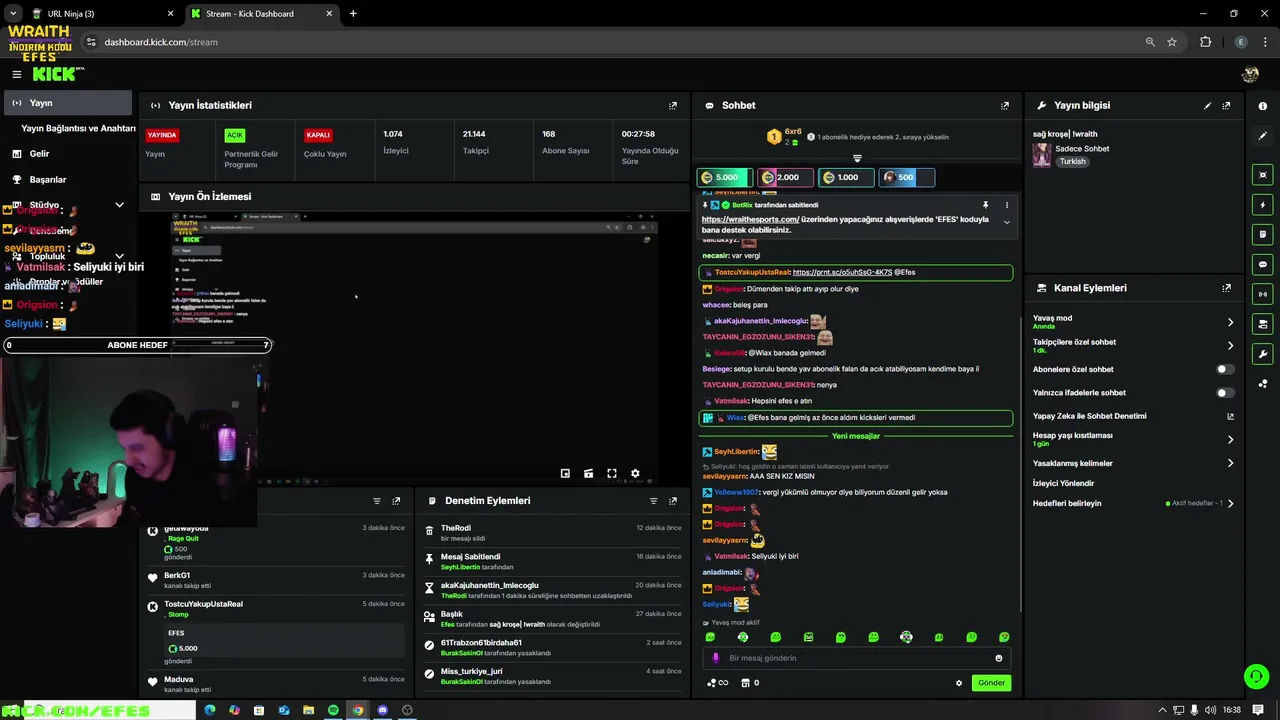Screen dimensions: 1280x720
Task: Click the theater mode icon on preview
Action: (x=588, y=473)
